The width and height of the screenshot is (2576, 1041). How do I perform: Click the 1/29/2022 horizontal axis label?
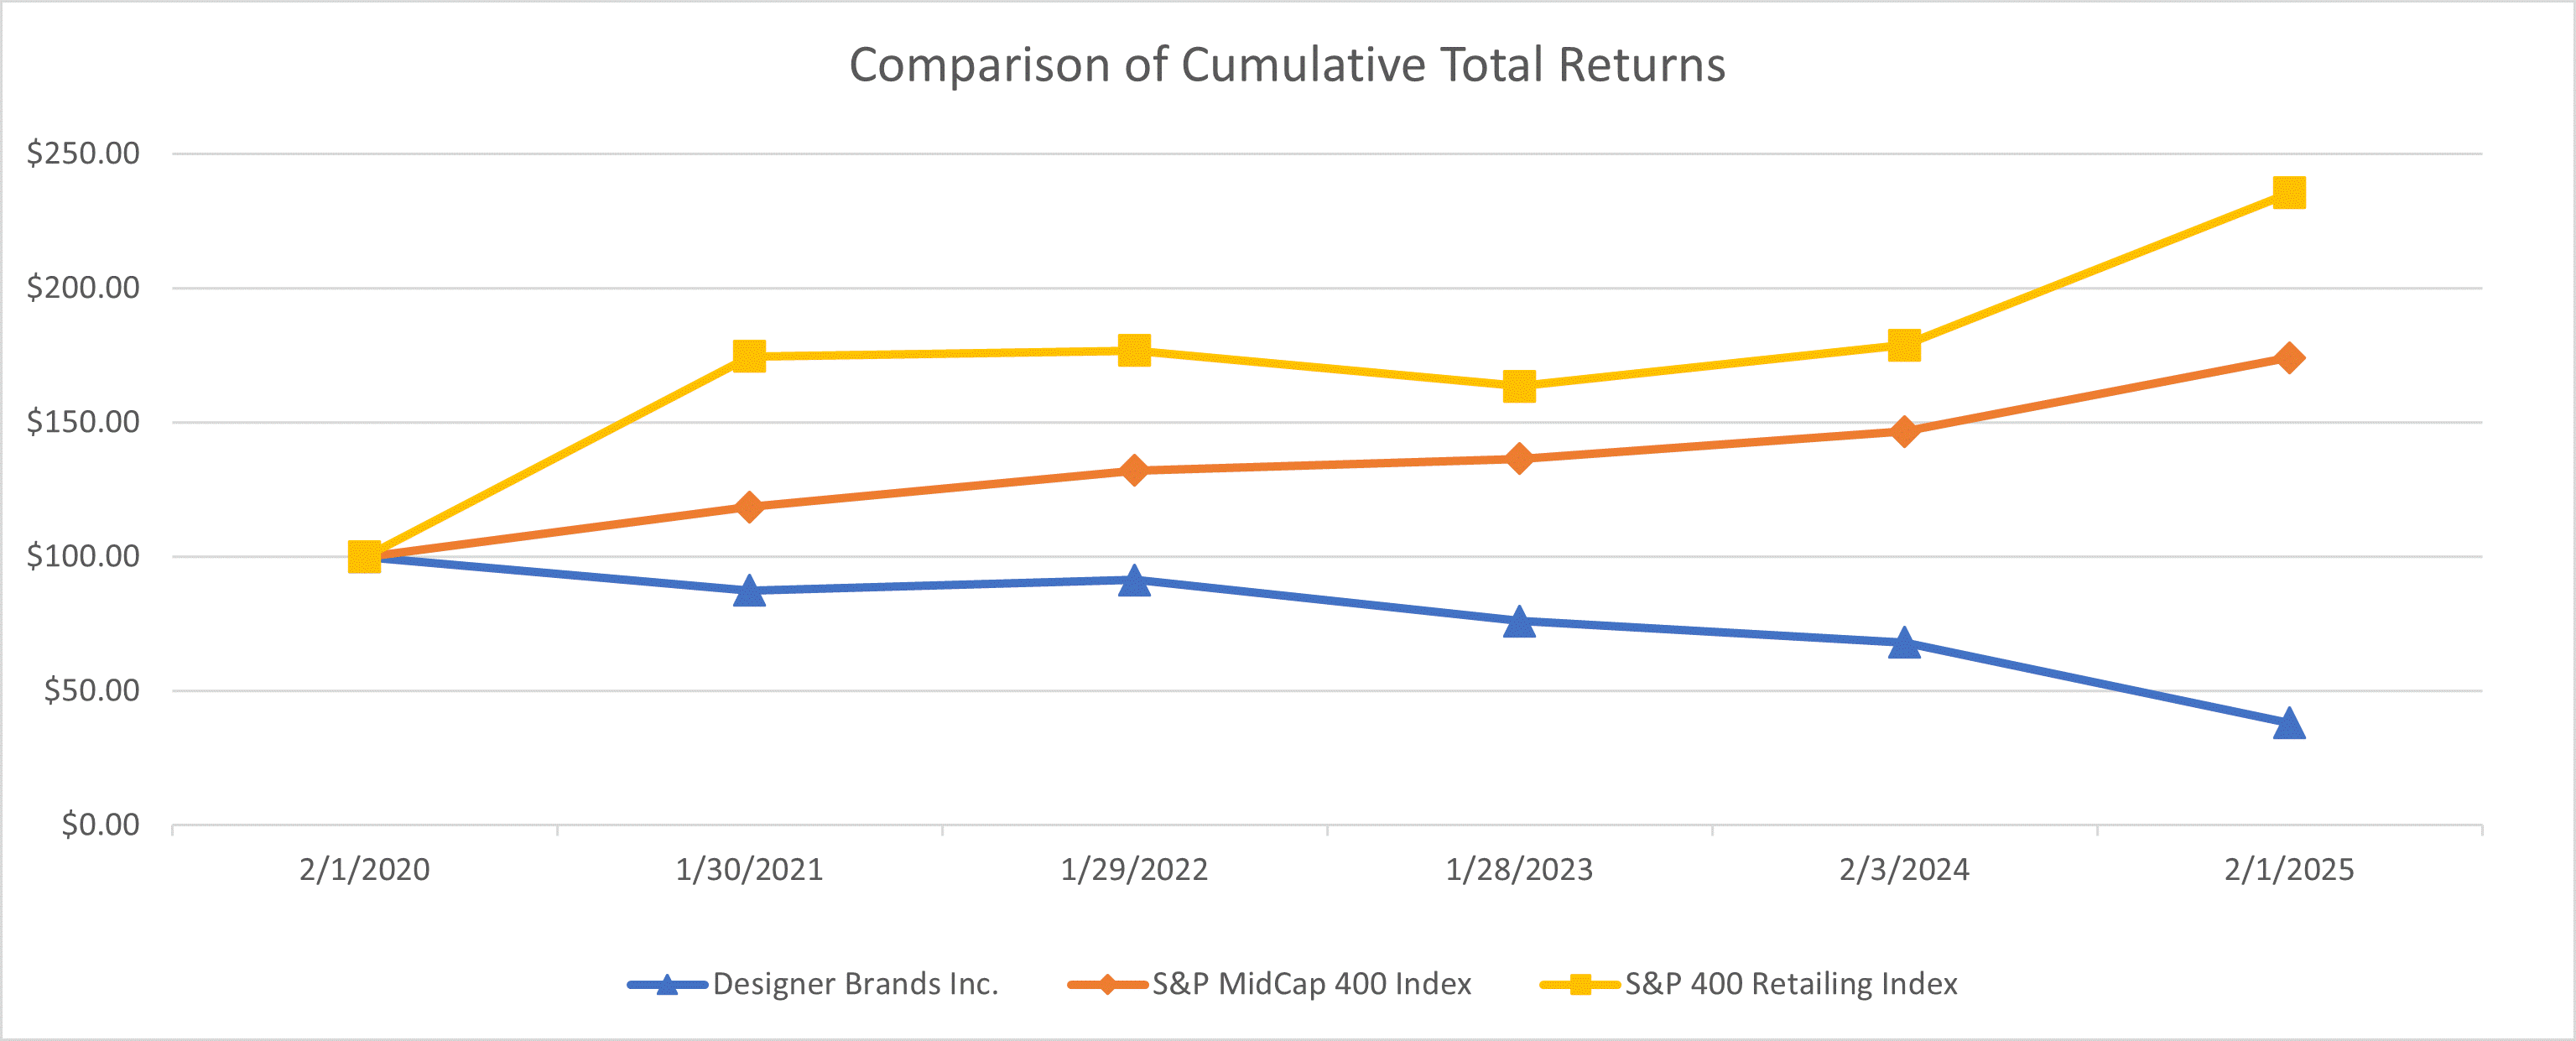[1134, 869]
